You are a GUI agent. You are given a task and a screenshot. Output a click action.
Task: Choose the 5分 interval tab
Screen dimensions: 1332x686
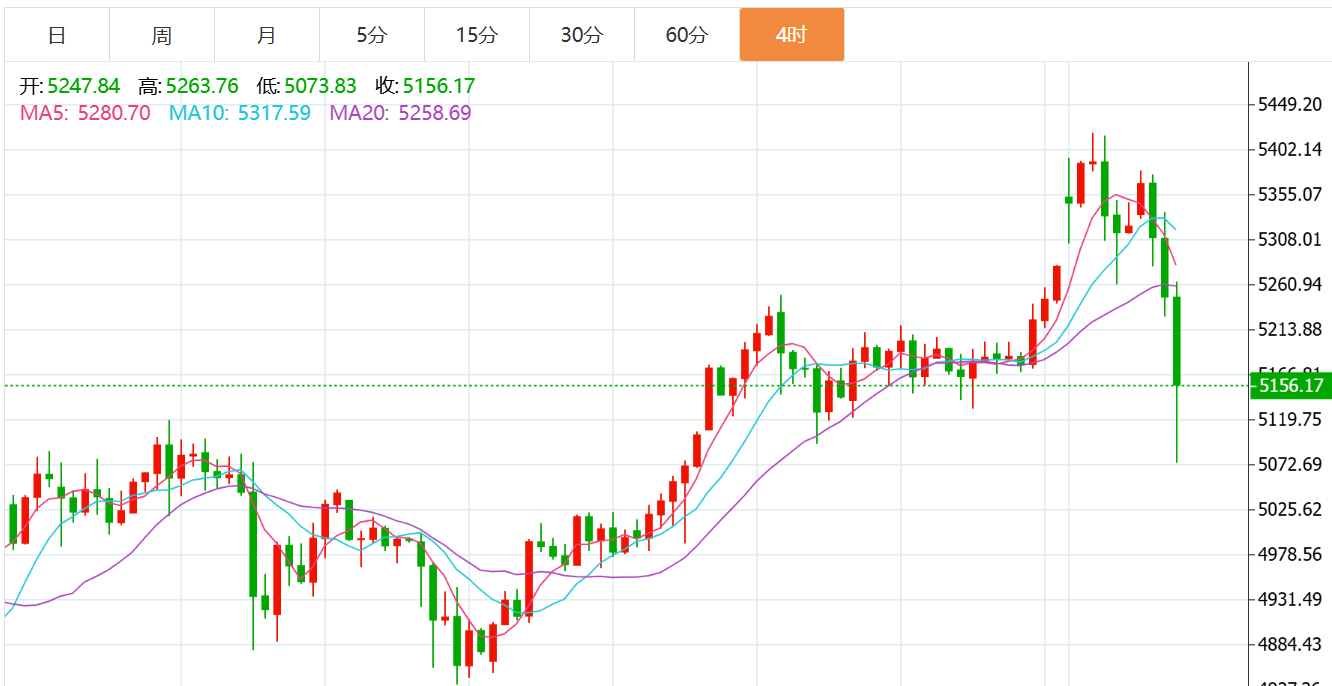click(372, 35)
